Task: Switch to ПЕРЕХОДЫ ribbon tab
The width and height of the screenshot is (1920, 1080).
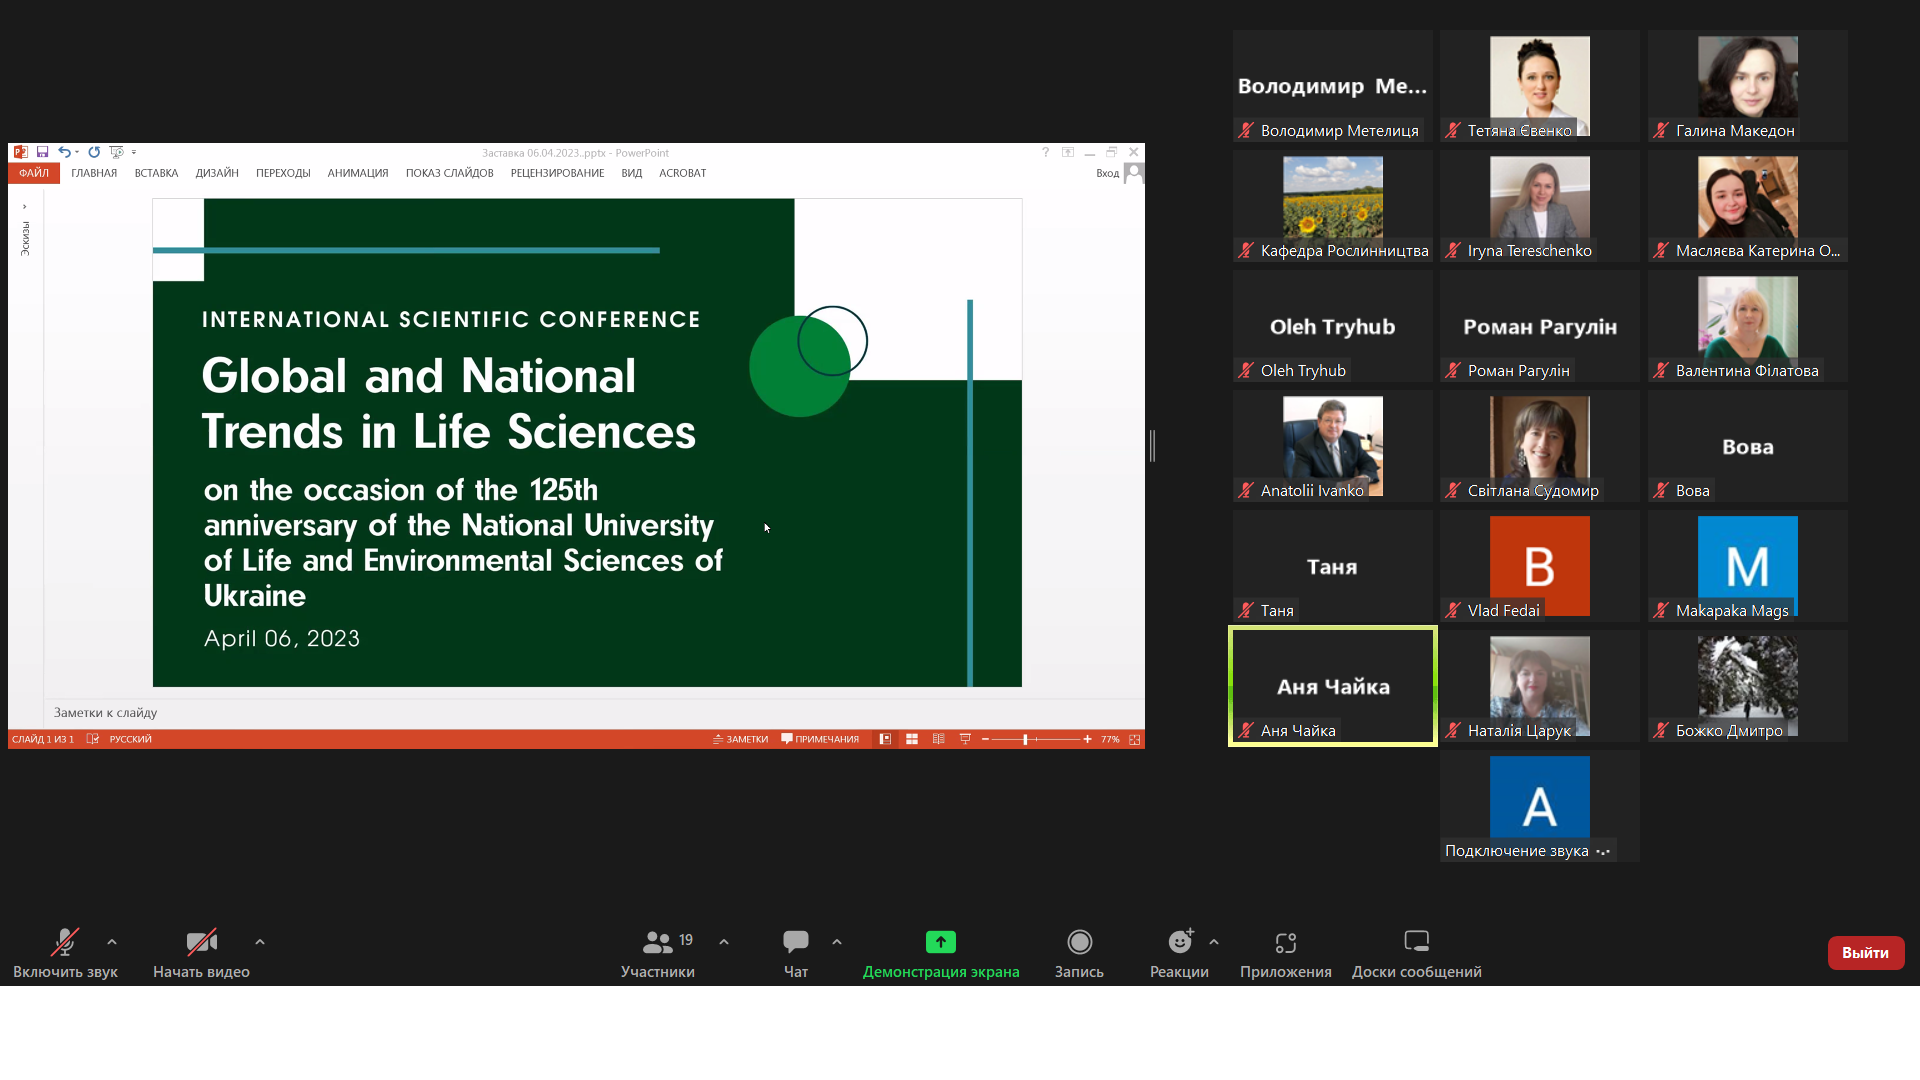Action: coord(283,173)
